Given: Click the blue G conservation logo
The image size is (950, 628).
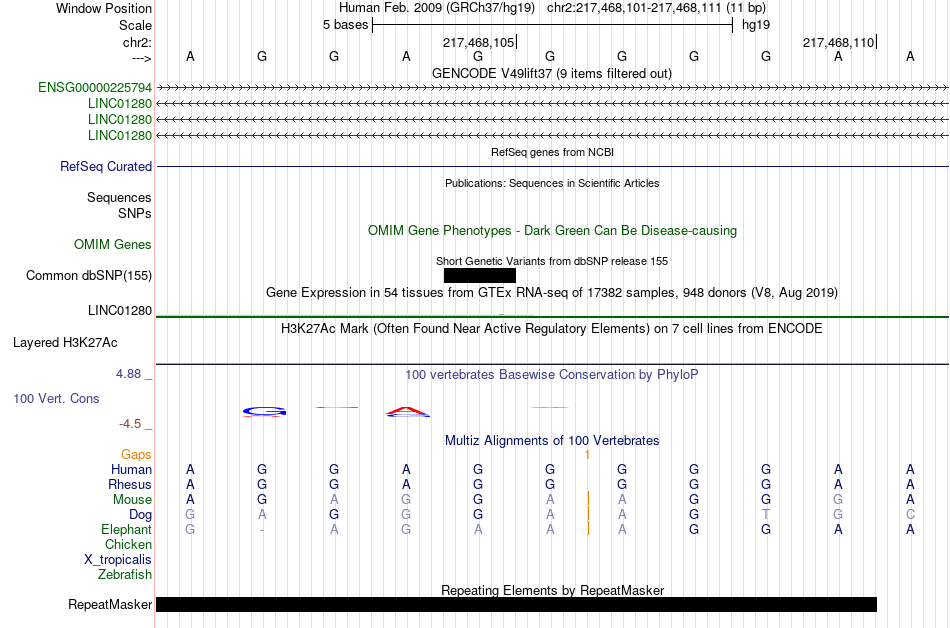Looking at the screenshot, I should tap(264, 412).
